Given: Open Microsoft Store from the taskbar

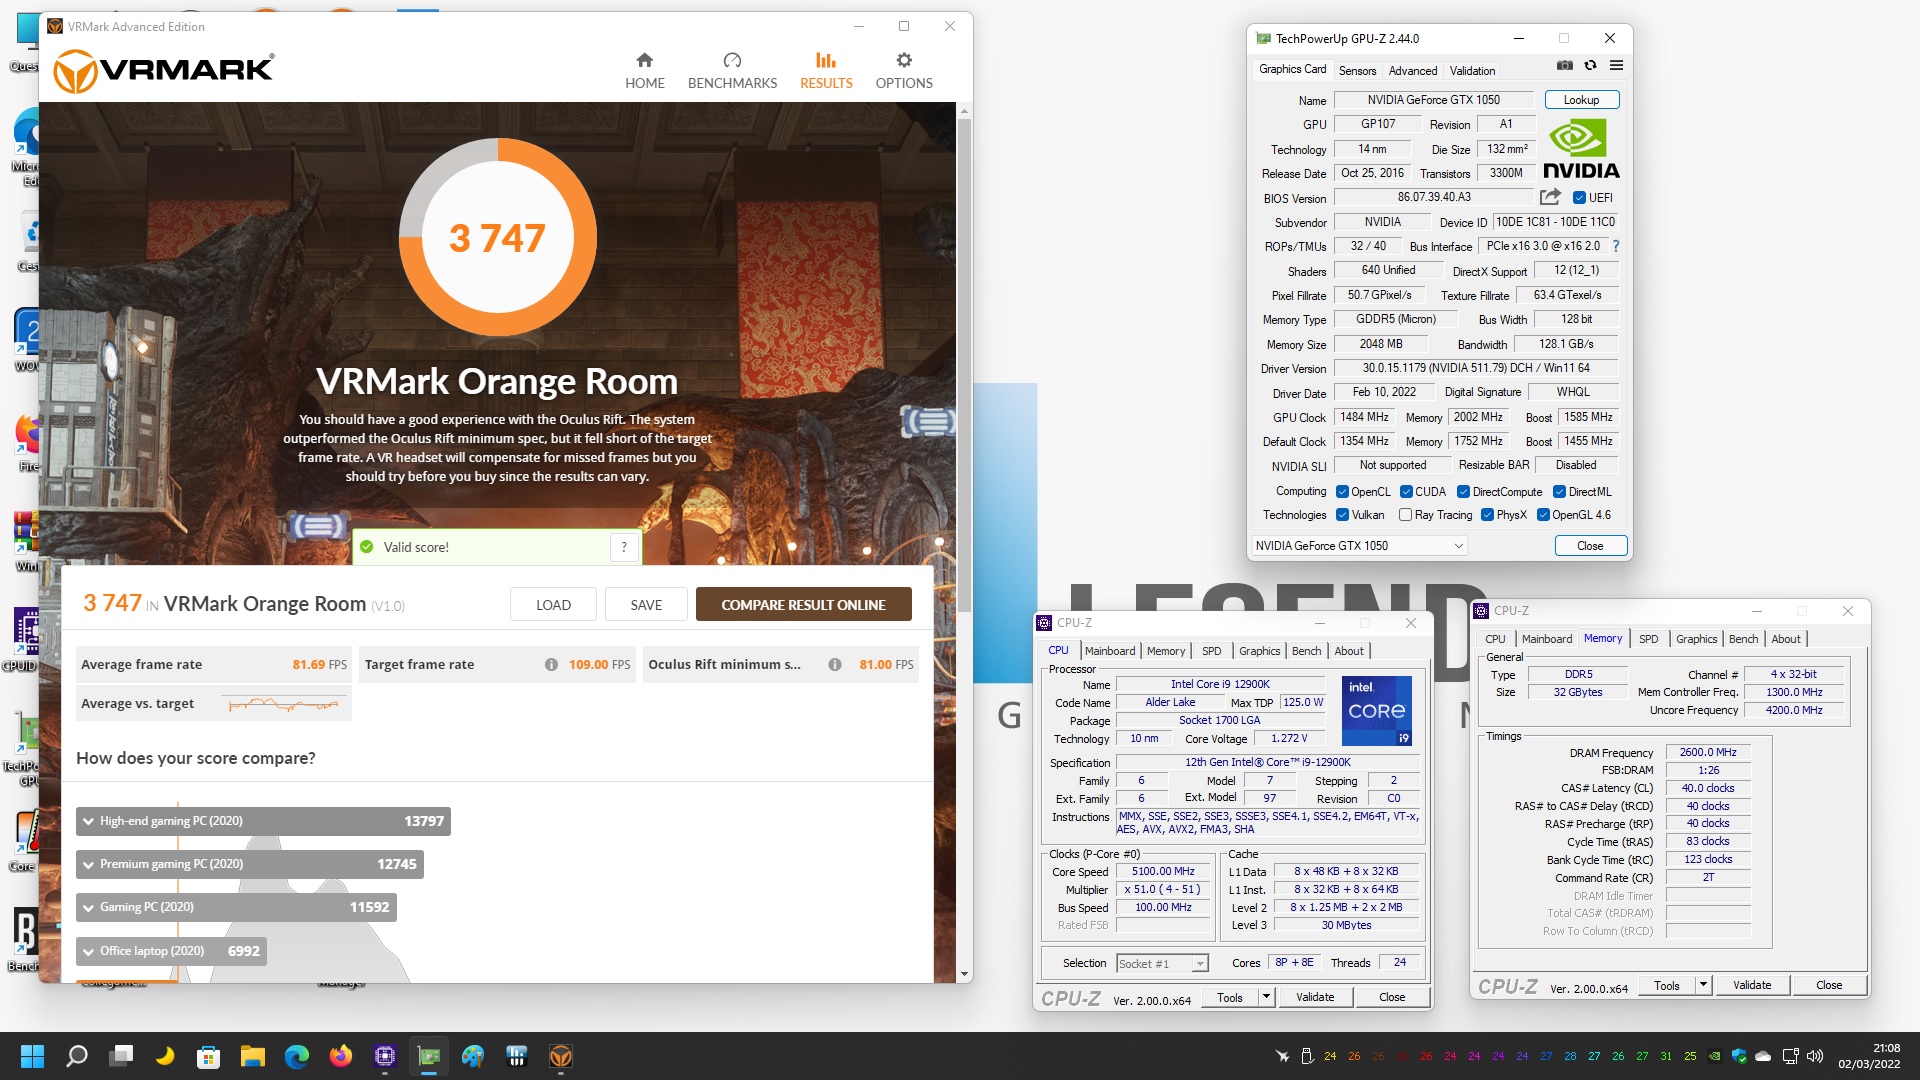Looking at the screenshot, I should (209, 1056).
